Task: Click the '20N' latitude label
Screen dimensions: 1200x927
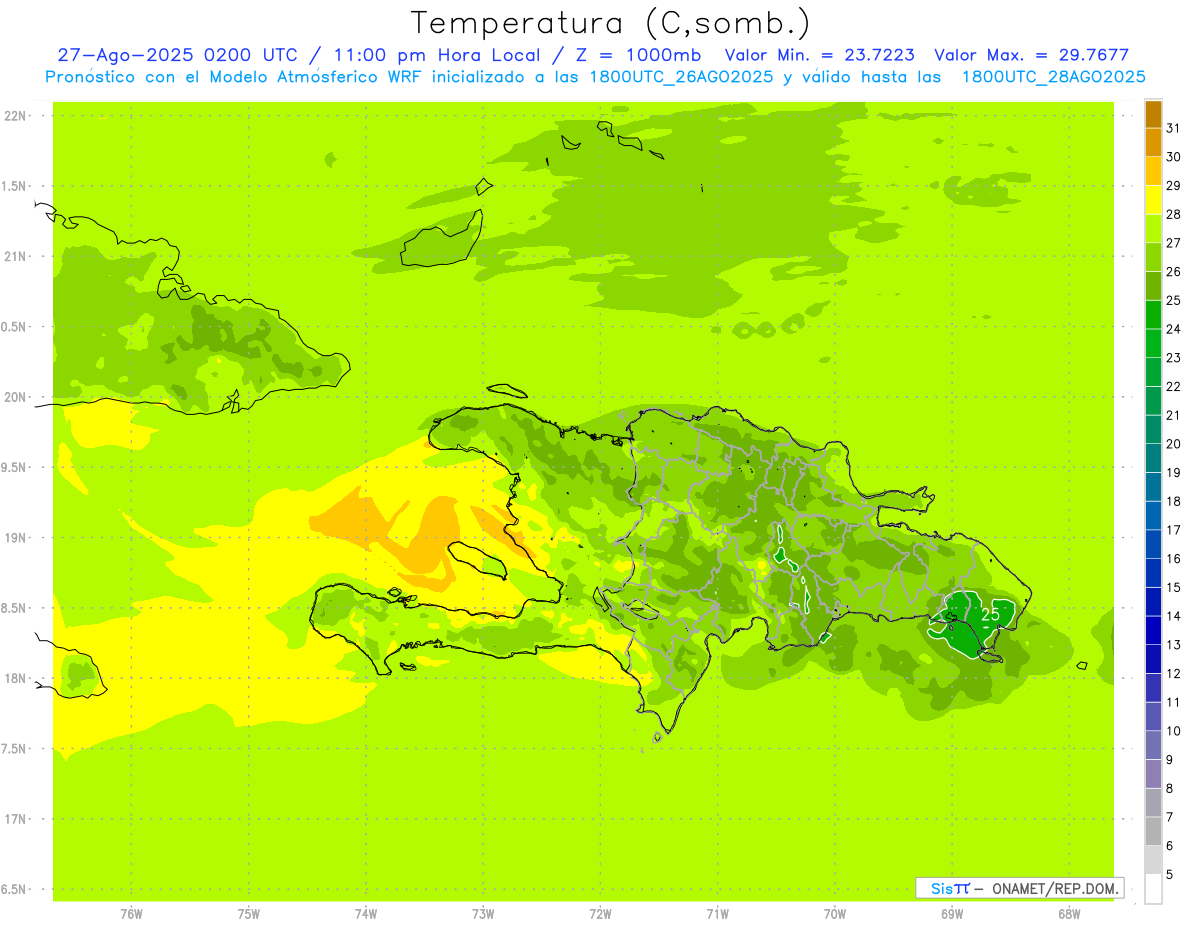Action: (15, 397)
